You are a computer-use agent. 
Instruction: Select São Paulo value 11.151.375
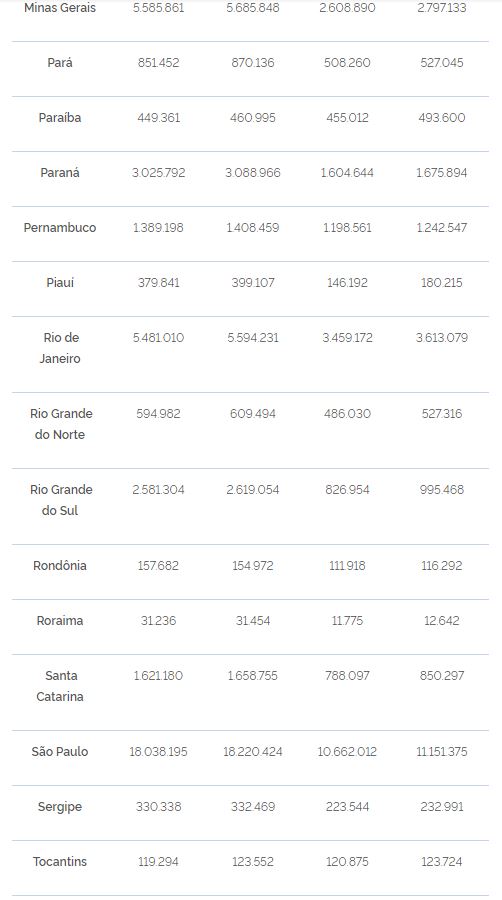441,751
